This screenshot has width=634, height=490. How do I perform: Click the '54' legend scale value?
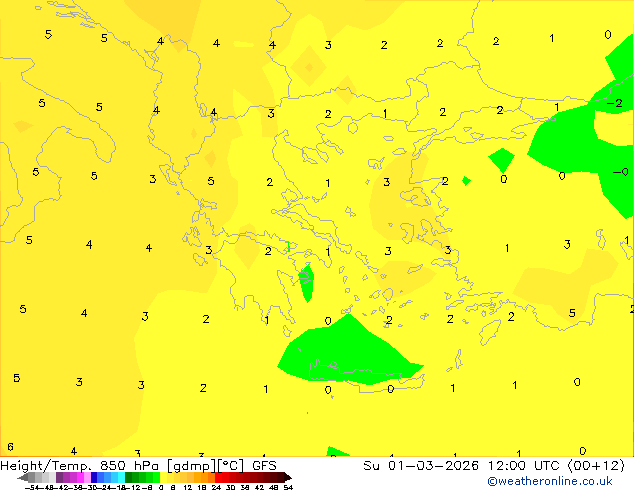click(x=288, y=487)
